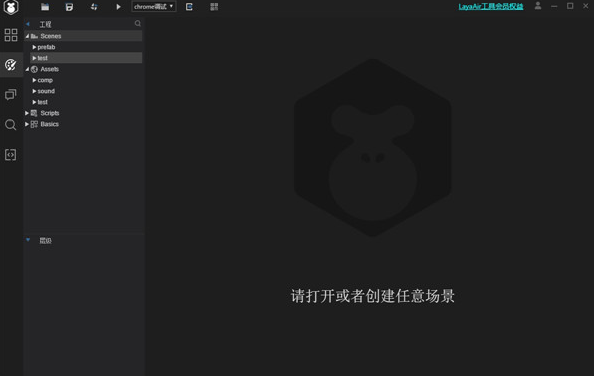This screenshot has height=376, width=594.
Task: Select the Scenes folder row
Action: click(x=83, y=36)
